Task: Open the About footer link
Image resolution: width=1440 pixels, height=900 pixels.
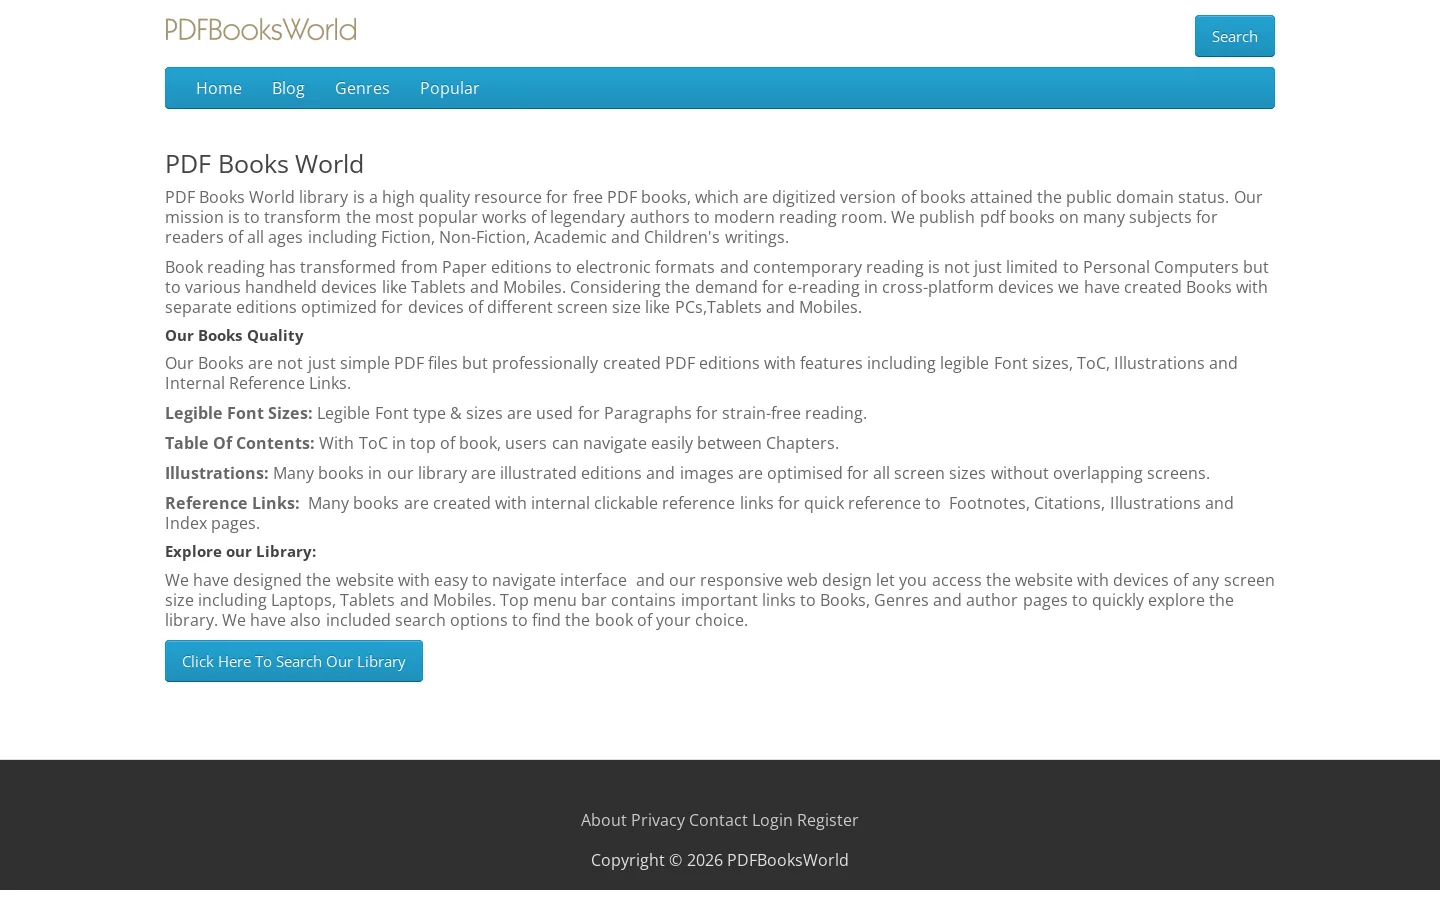Action: pyautogui.click(x=604, y=820)
